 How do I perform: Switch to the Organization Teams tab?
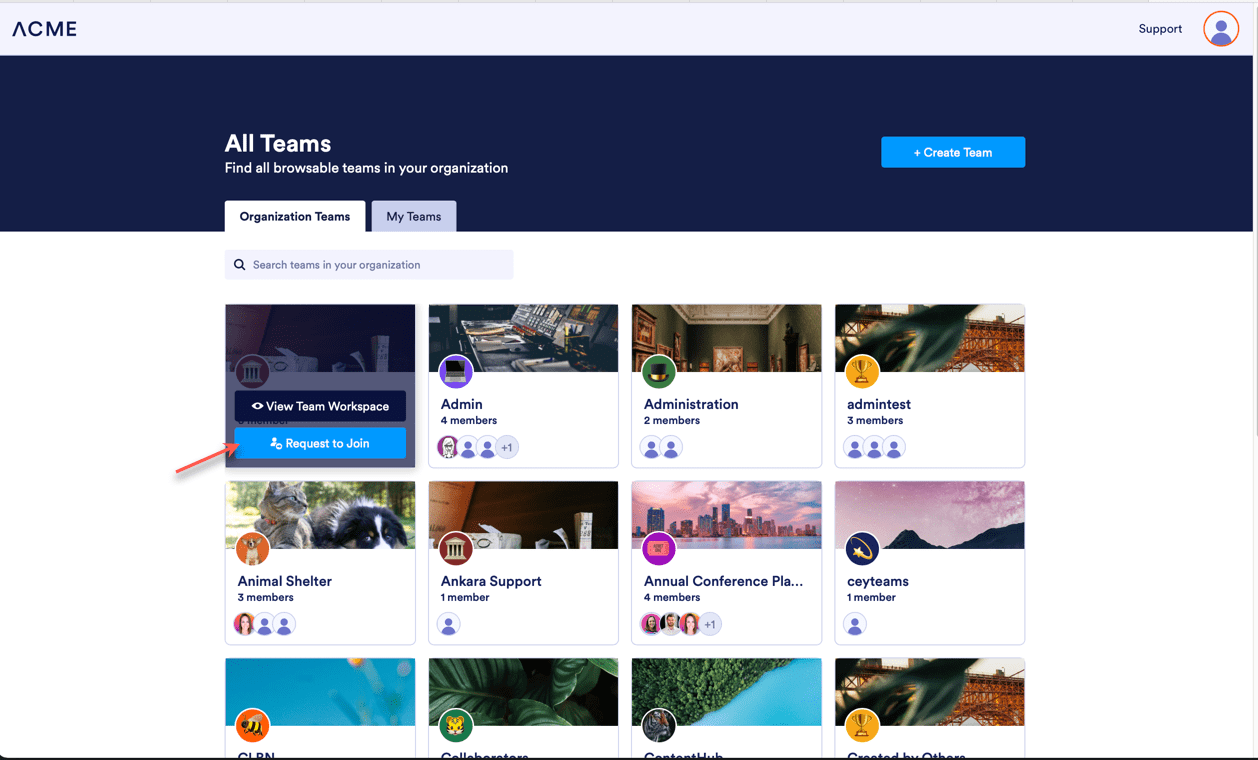point(295,216)
